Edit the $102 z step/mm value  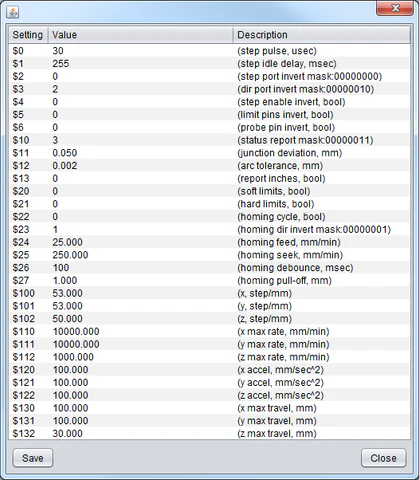coord(141,319)
